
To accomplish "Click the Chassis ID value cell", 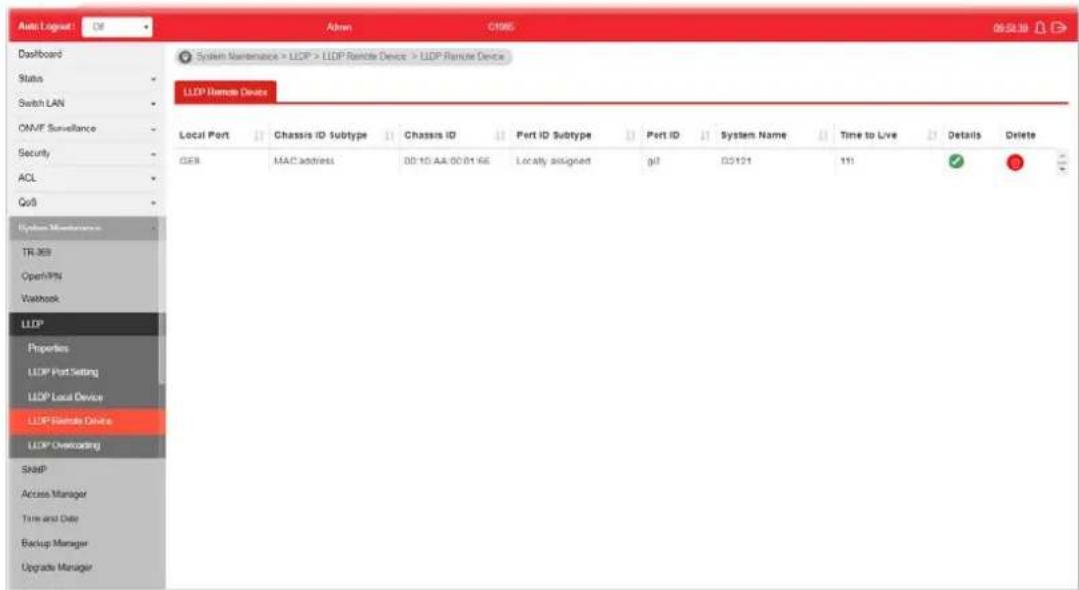I will click(447, 161).
